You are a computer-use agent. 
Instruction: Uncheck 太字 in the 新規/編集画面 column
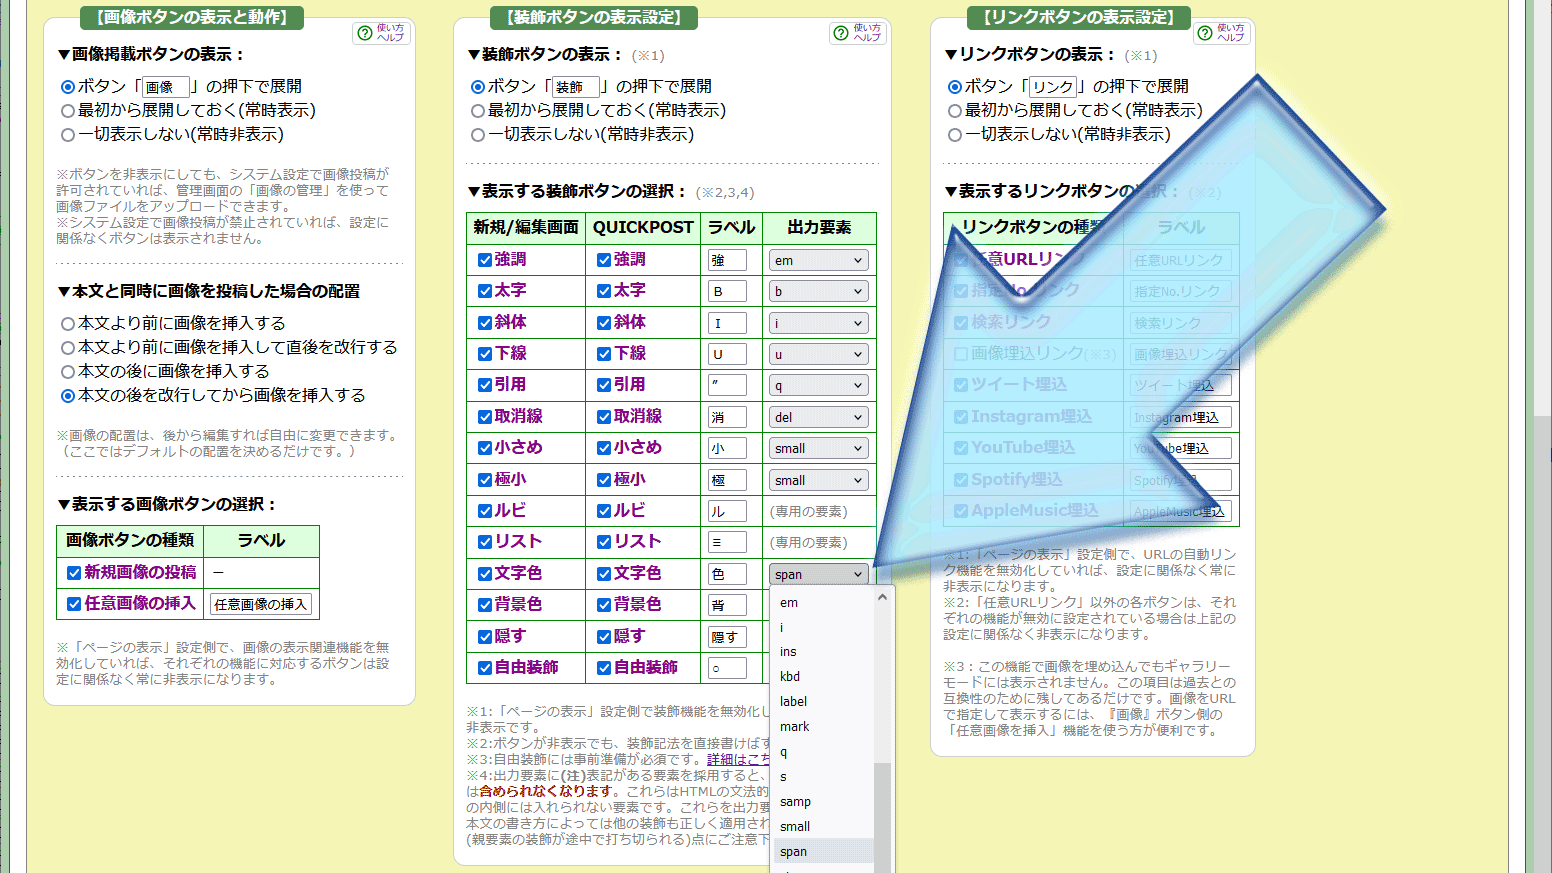coord(485,291)
